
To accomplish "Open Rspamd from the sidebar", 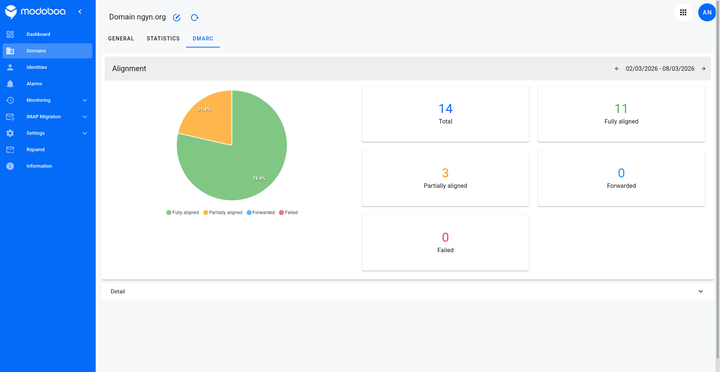I will (x=47, y=150).
